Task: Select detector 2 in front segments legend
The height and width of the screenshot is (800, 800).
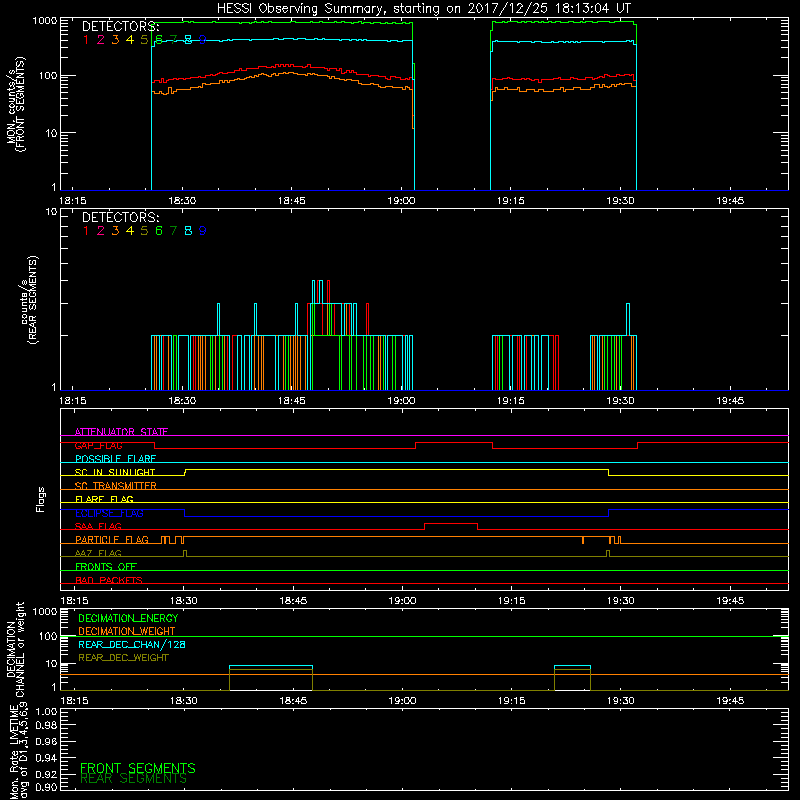Action: (101, 40)
